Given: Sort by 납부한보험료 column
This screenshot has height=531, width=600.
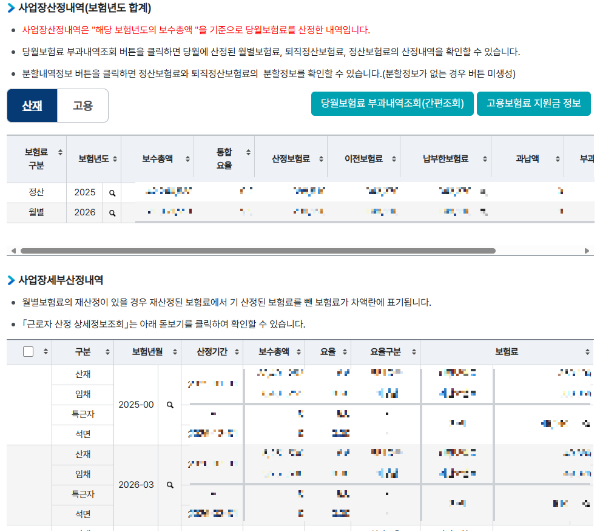Looking at the screenshot, I should [485, 159].
